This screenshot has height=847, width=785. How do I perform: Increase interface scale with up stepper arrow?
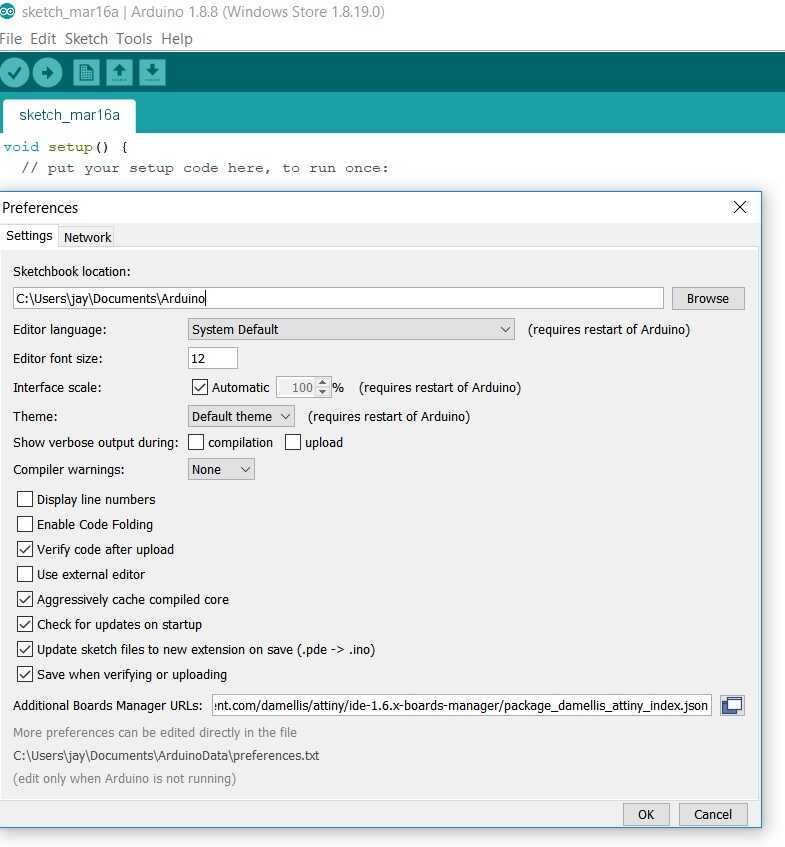pyautogui.click(x=323, y=382)
